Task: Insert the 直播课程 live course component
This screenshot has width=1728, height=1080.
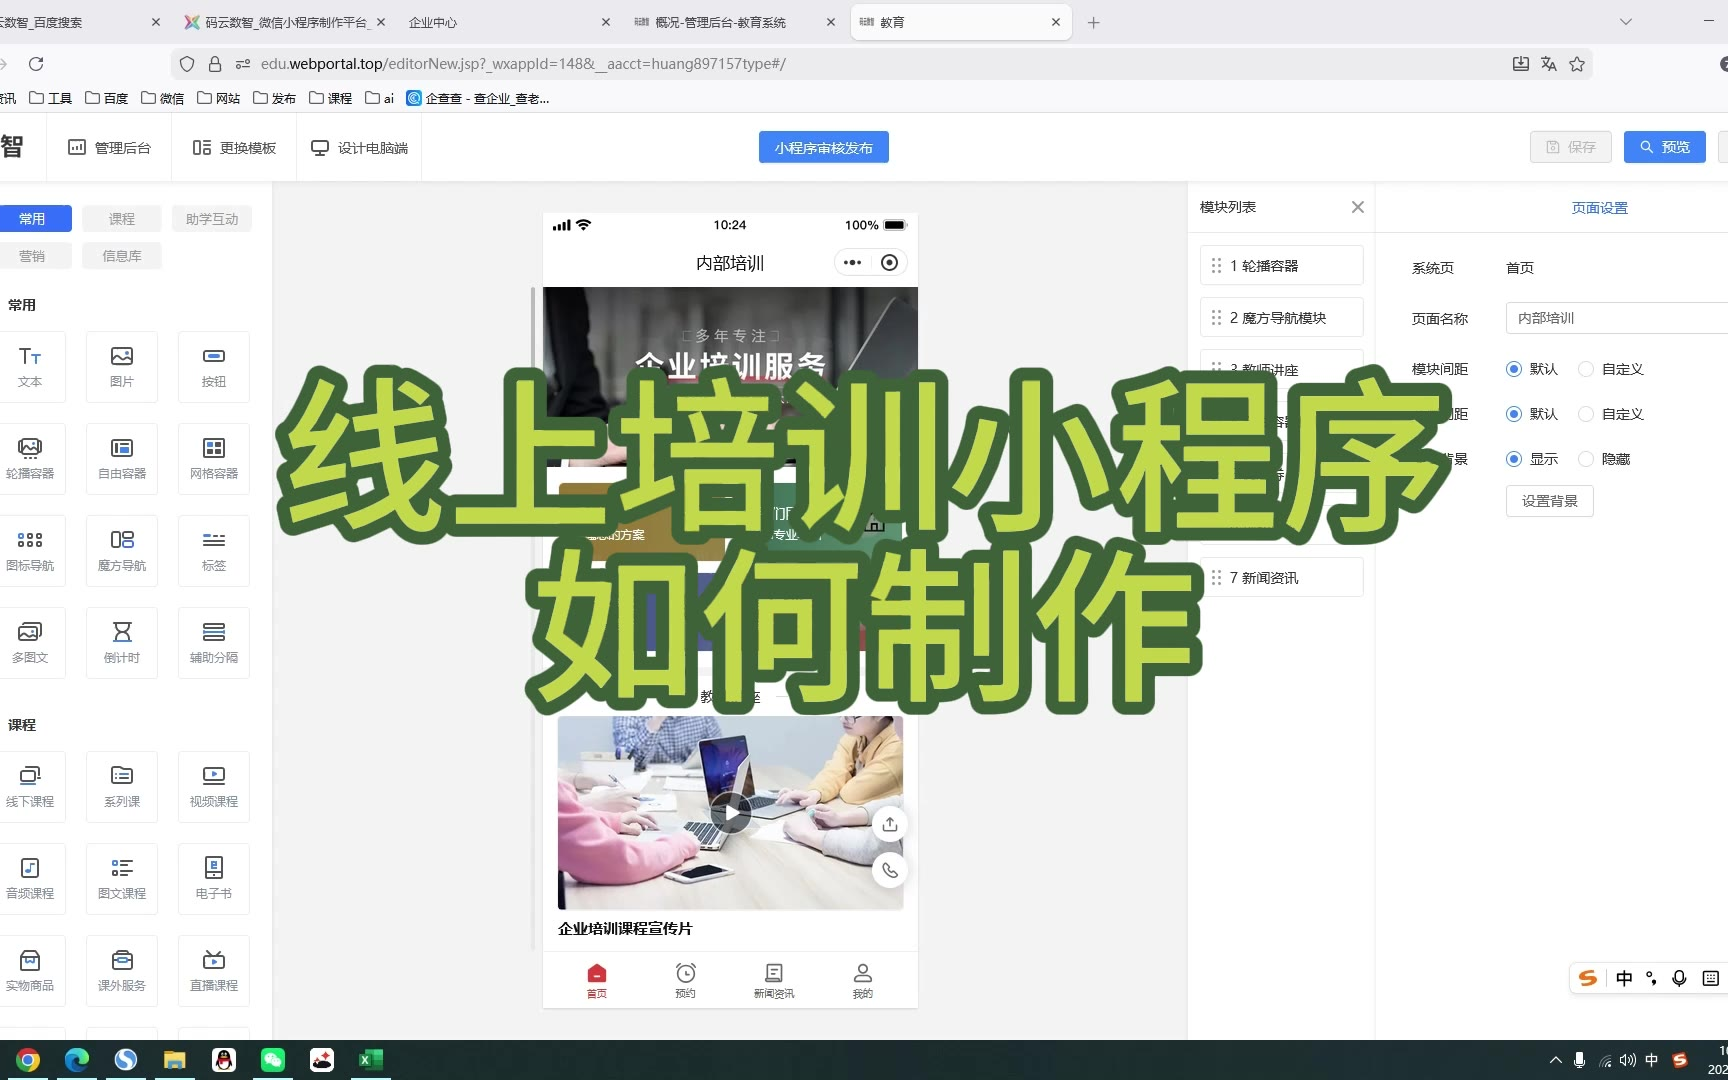Action: pyautogui.click(x=214, y=970)
